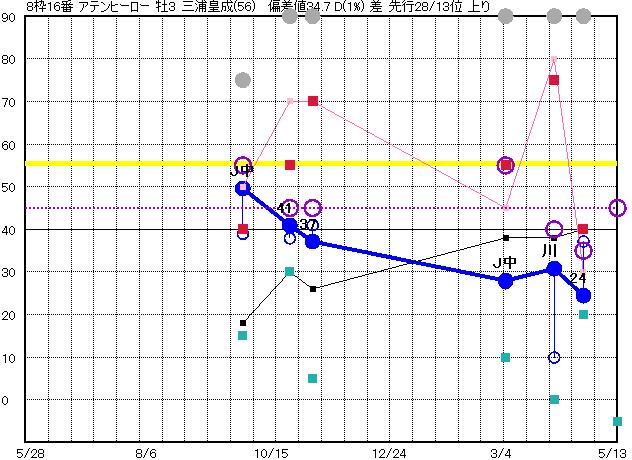The height and width of the screenshot is (460, 632).
Task: Click the 5/13 date label on x-axis
Action: 614,452
